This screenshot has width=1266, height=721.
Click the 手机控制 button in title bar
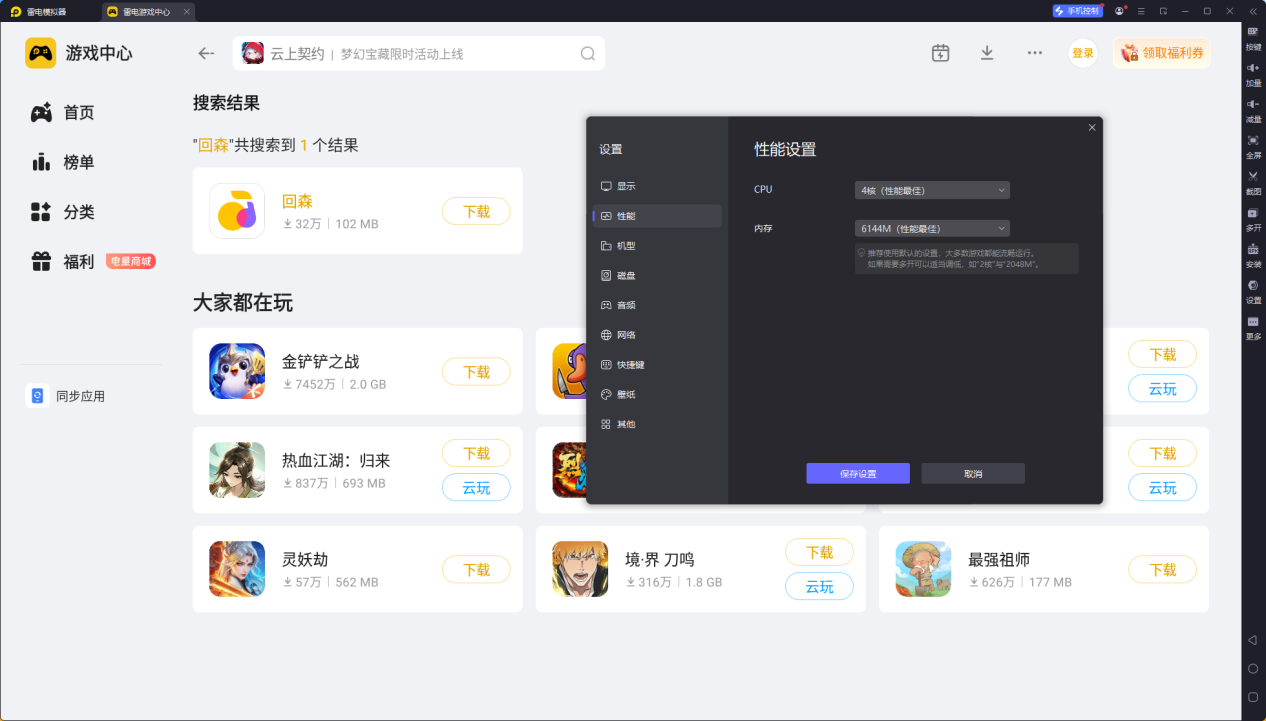tap(1077, 11)
